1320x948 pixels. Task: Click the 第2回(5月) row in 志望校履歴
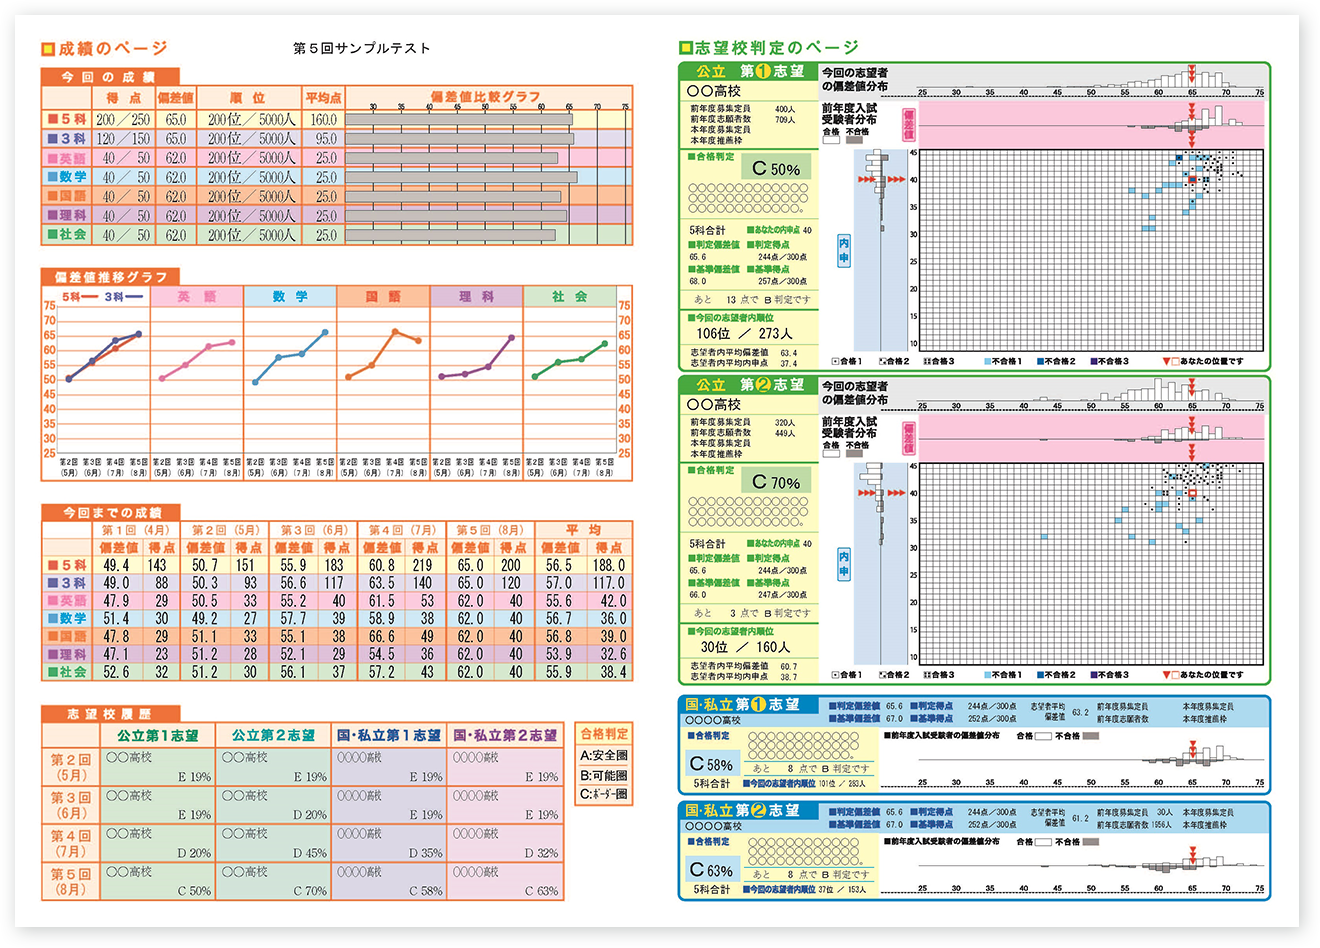(x=71, y=767)
